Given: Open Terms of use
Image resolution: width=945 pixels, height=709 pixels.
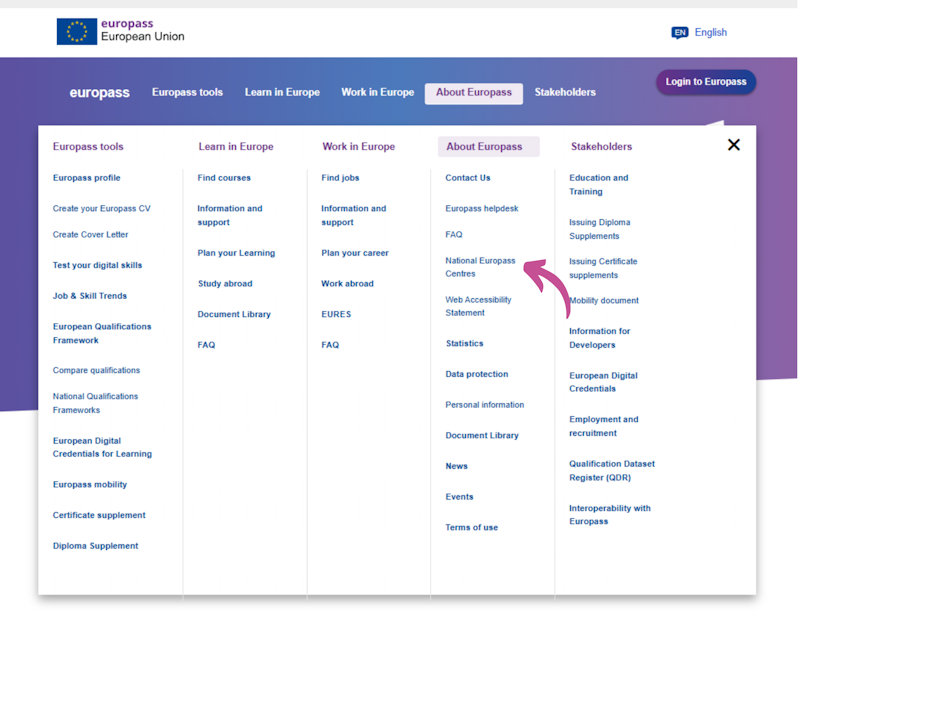Looking at the screenshot, I should coord(471,528).
